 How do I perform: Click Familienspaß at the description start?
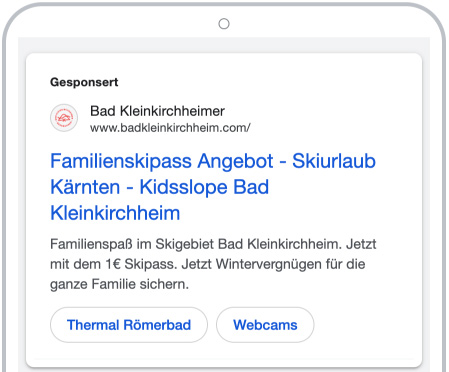[91, 244]
